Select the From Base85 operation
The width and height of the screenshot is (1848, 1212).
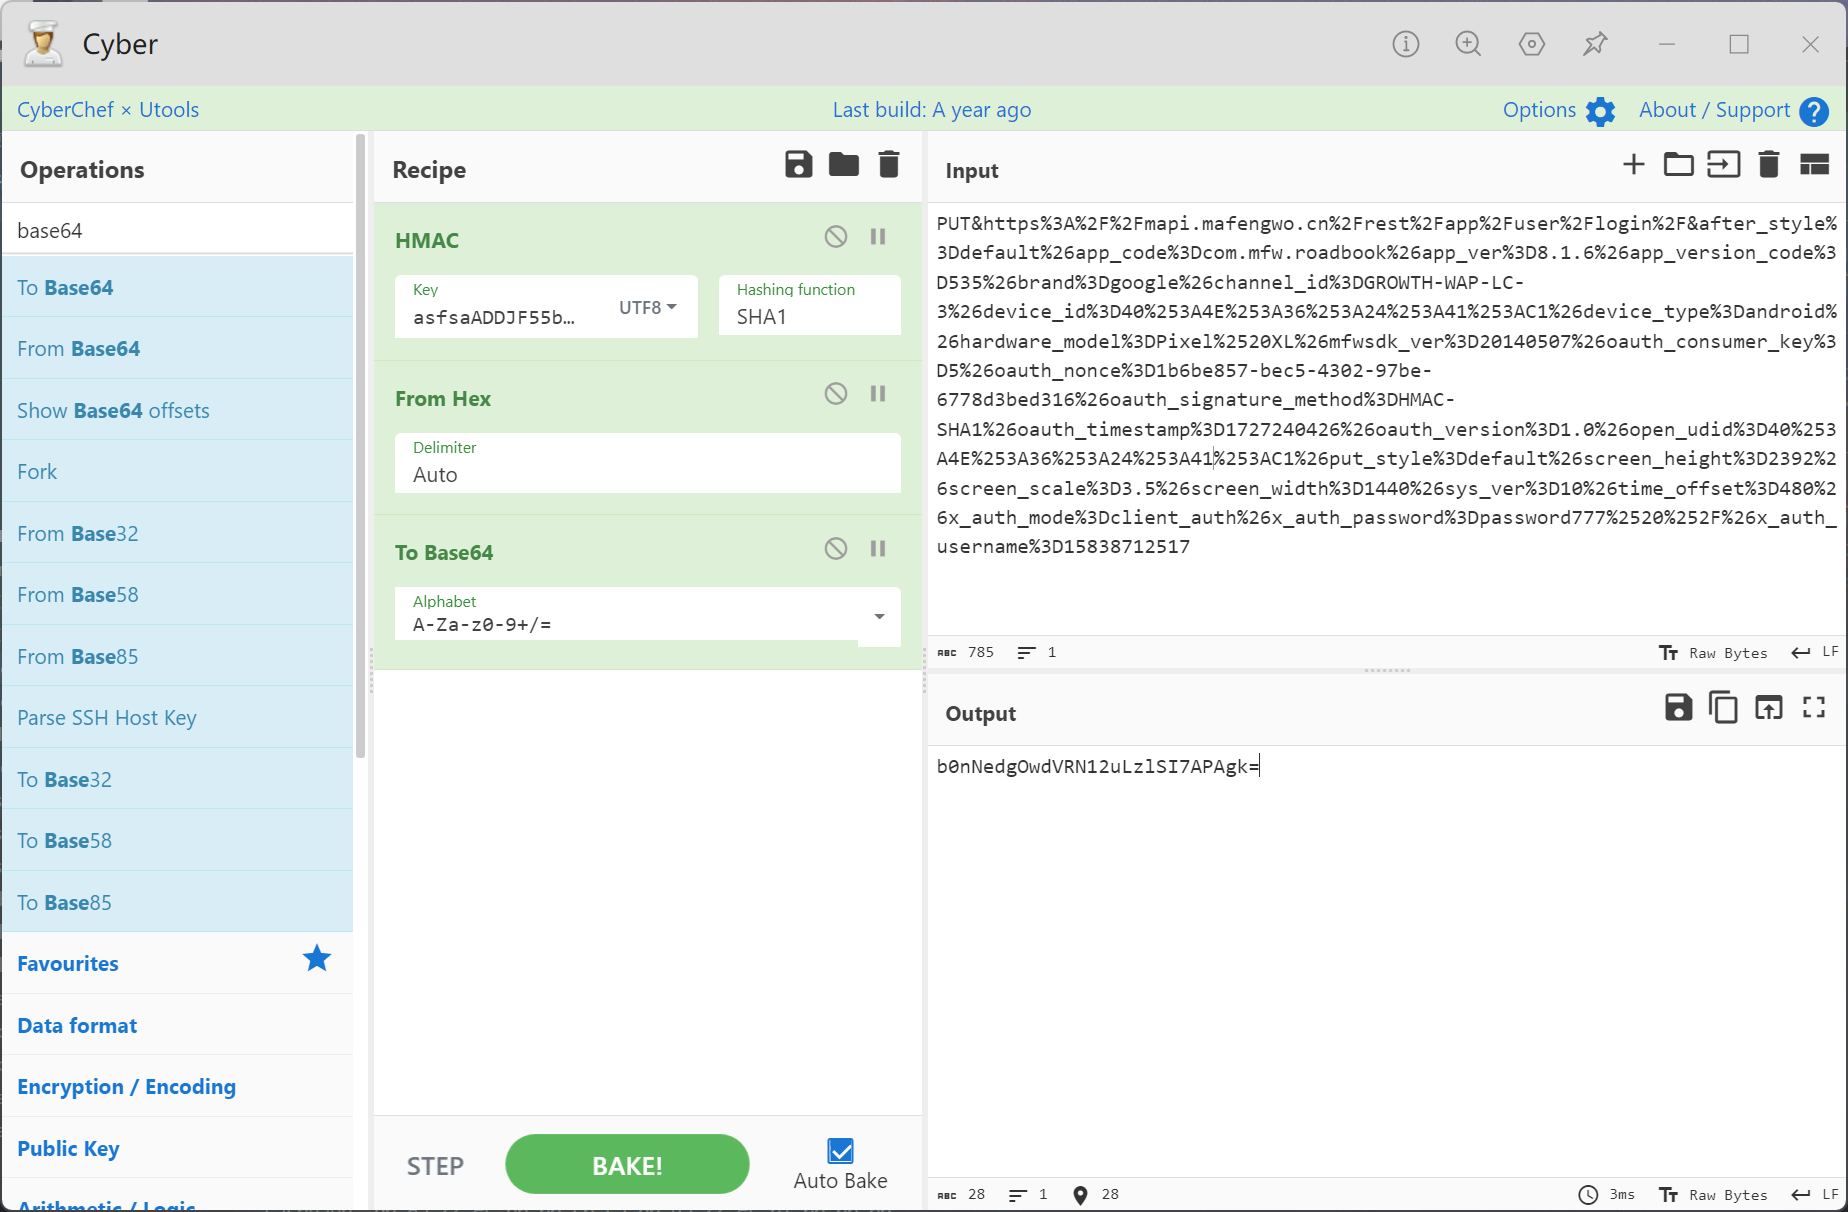pyautogui.click(x=178, y=657)
